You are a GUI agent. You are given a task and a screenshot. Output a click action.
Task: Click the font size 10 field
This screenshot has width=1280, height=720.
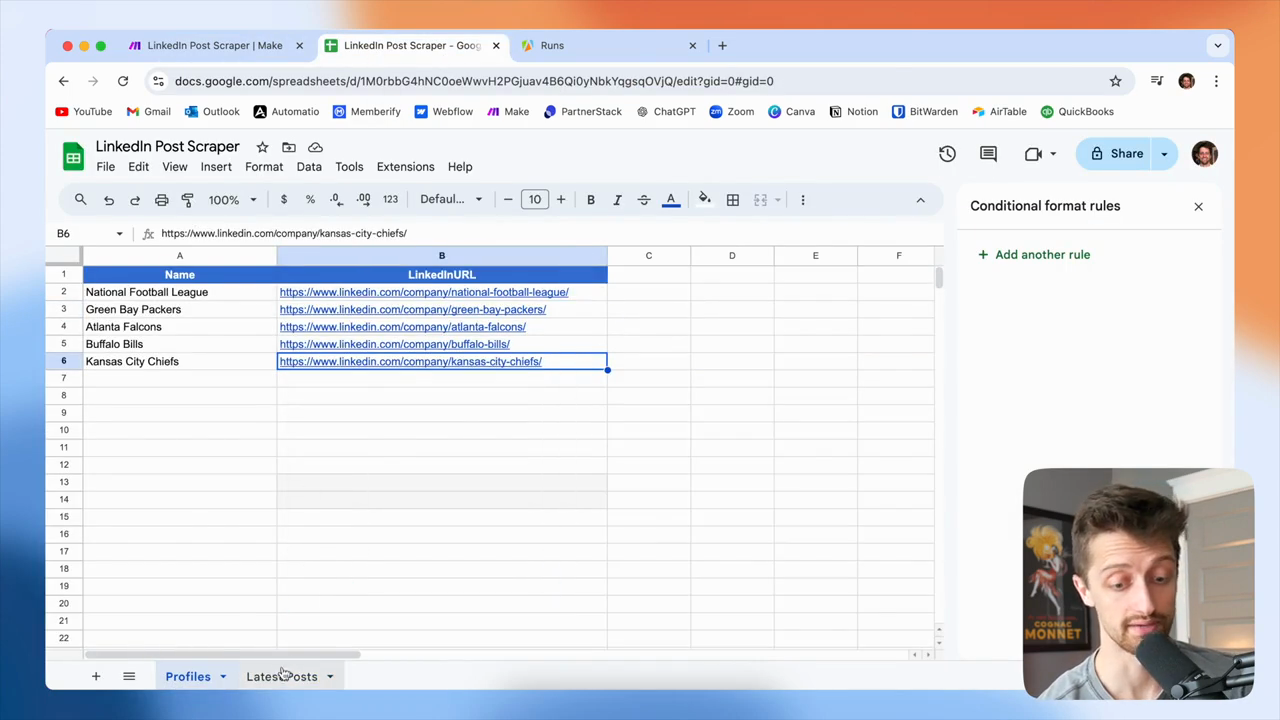point(535,200)
